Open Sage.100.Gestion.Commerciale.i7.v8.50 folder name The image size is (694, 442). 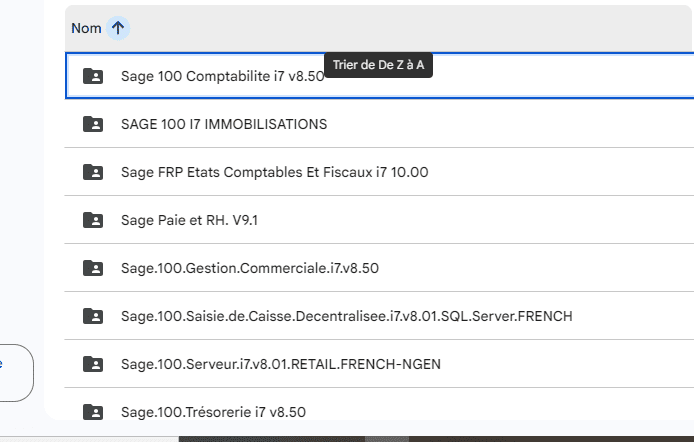[249, 268]
